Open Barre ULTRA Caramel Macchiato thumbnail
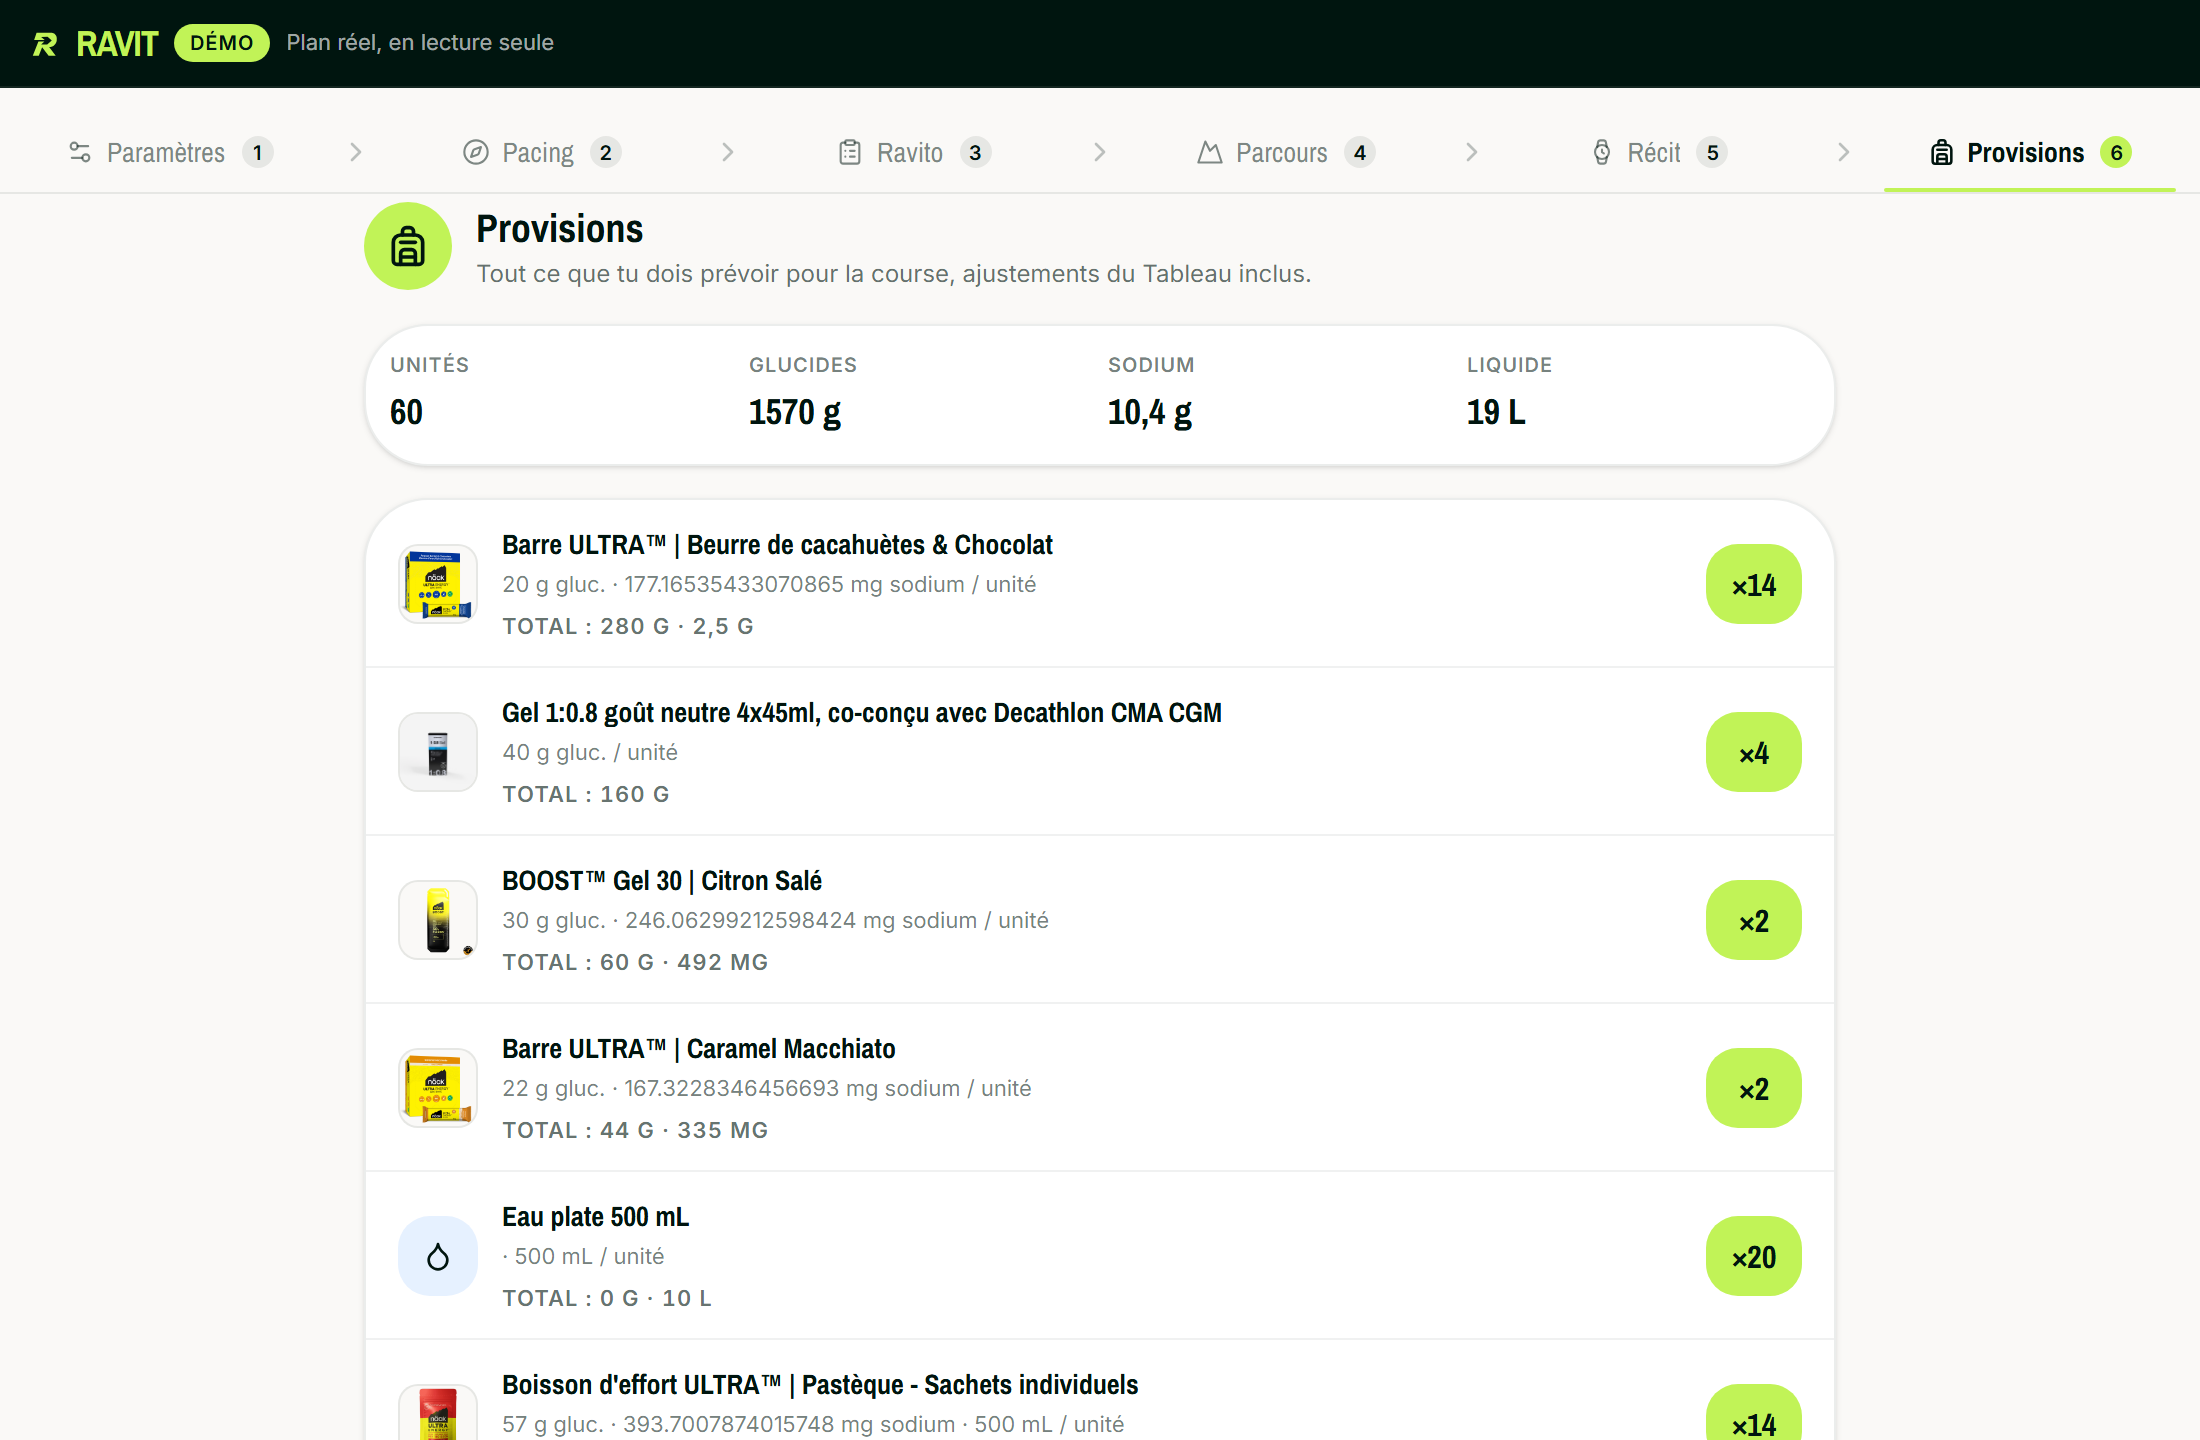The height and width of the screenshot is (1440, 2200). click(x=438, y=1088)
